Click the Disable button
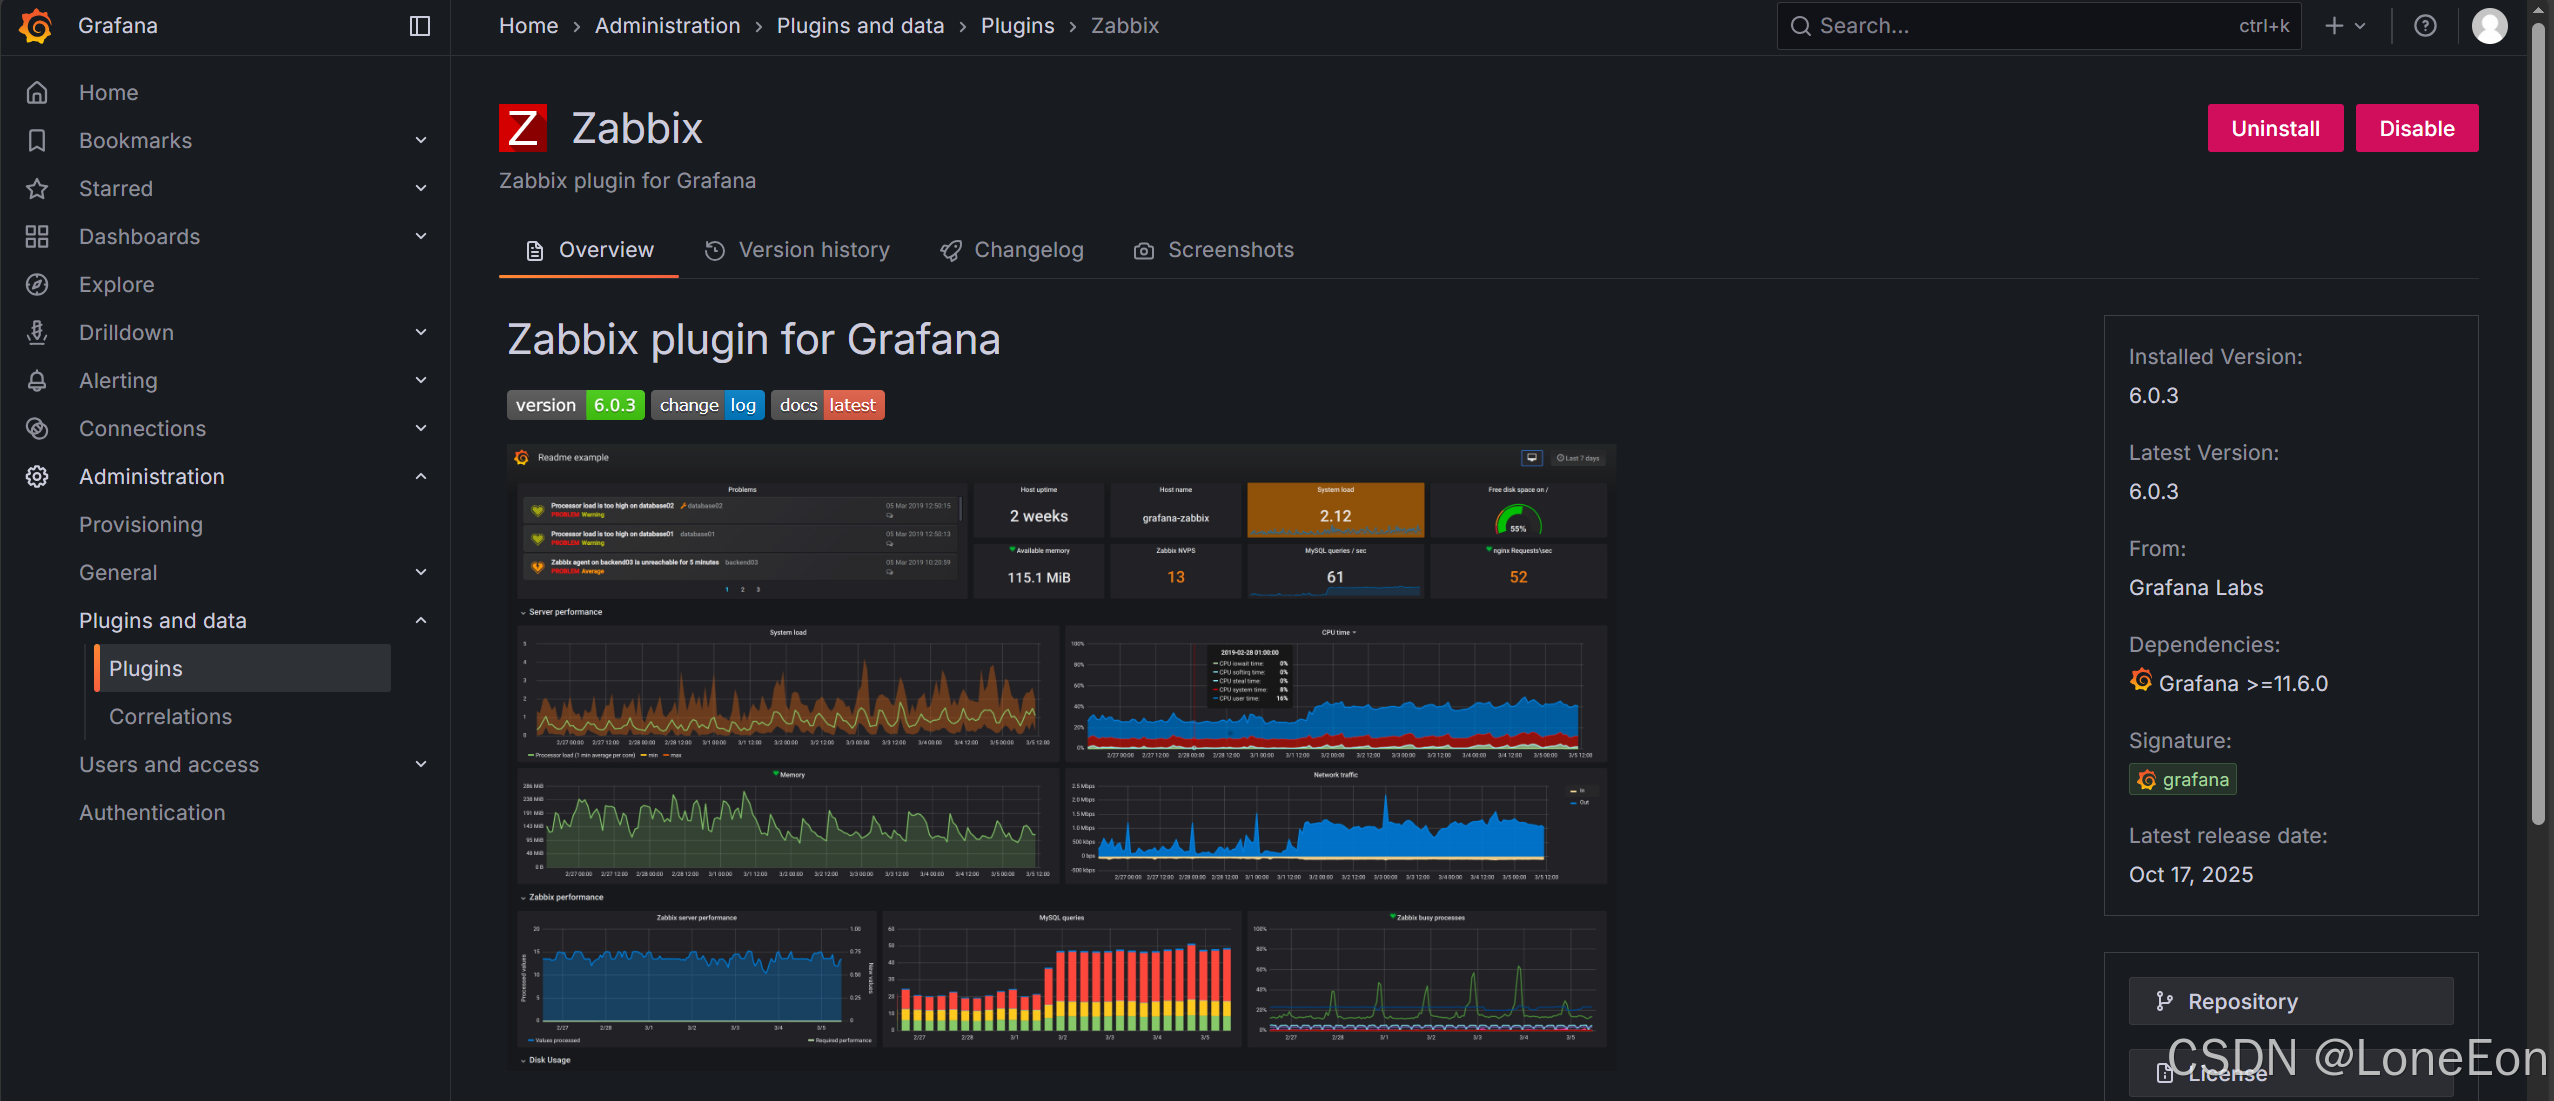 coord(2417,128)
